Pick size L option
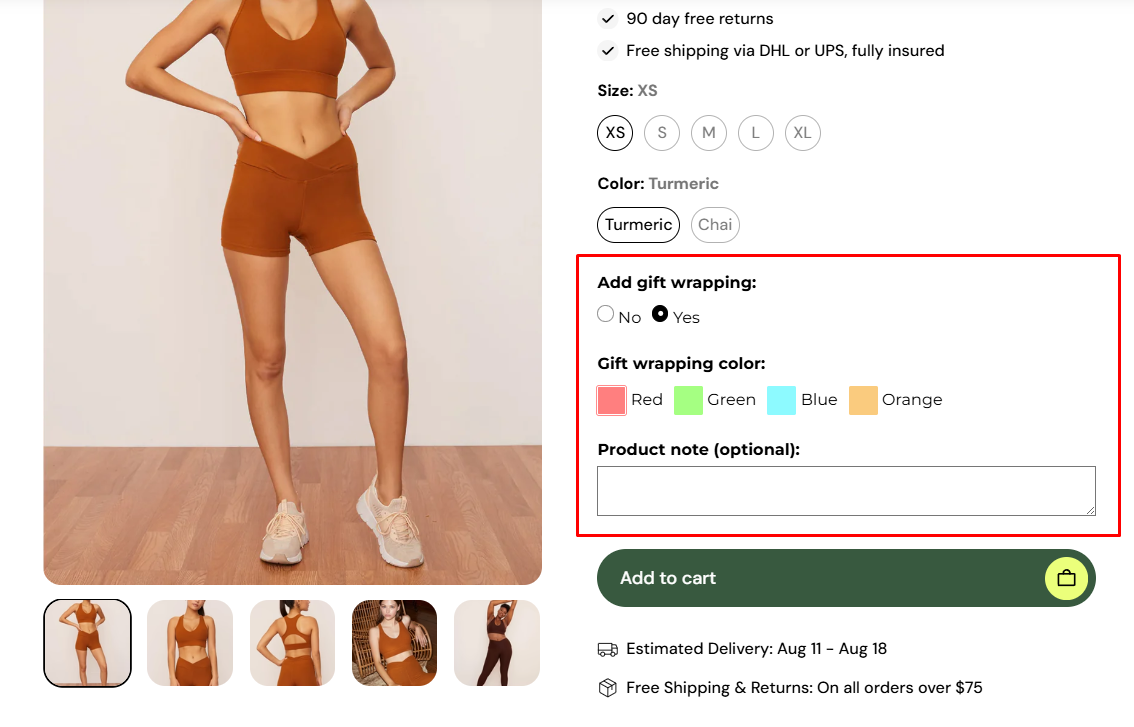Viewport: 1134px width, 727px height. [x=756, y=133]
